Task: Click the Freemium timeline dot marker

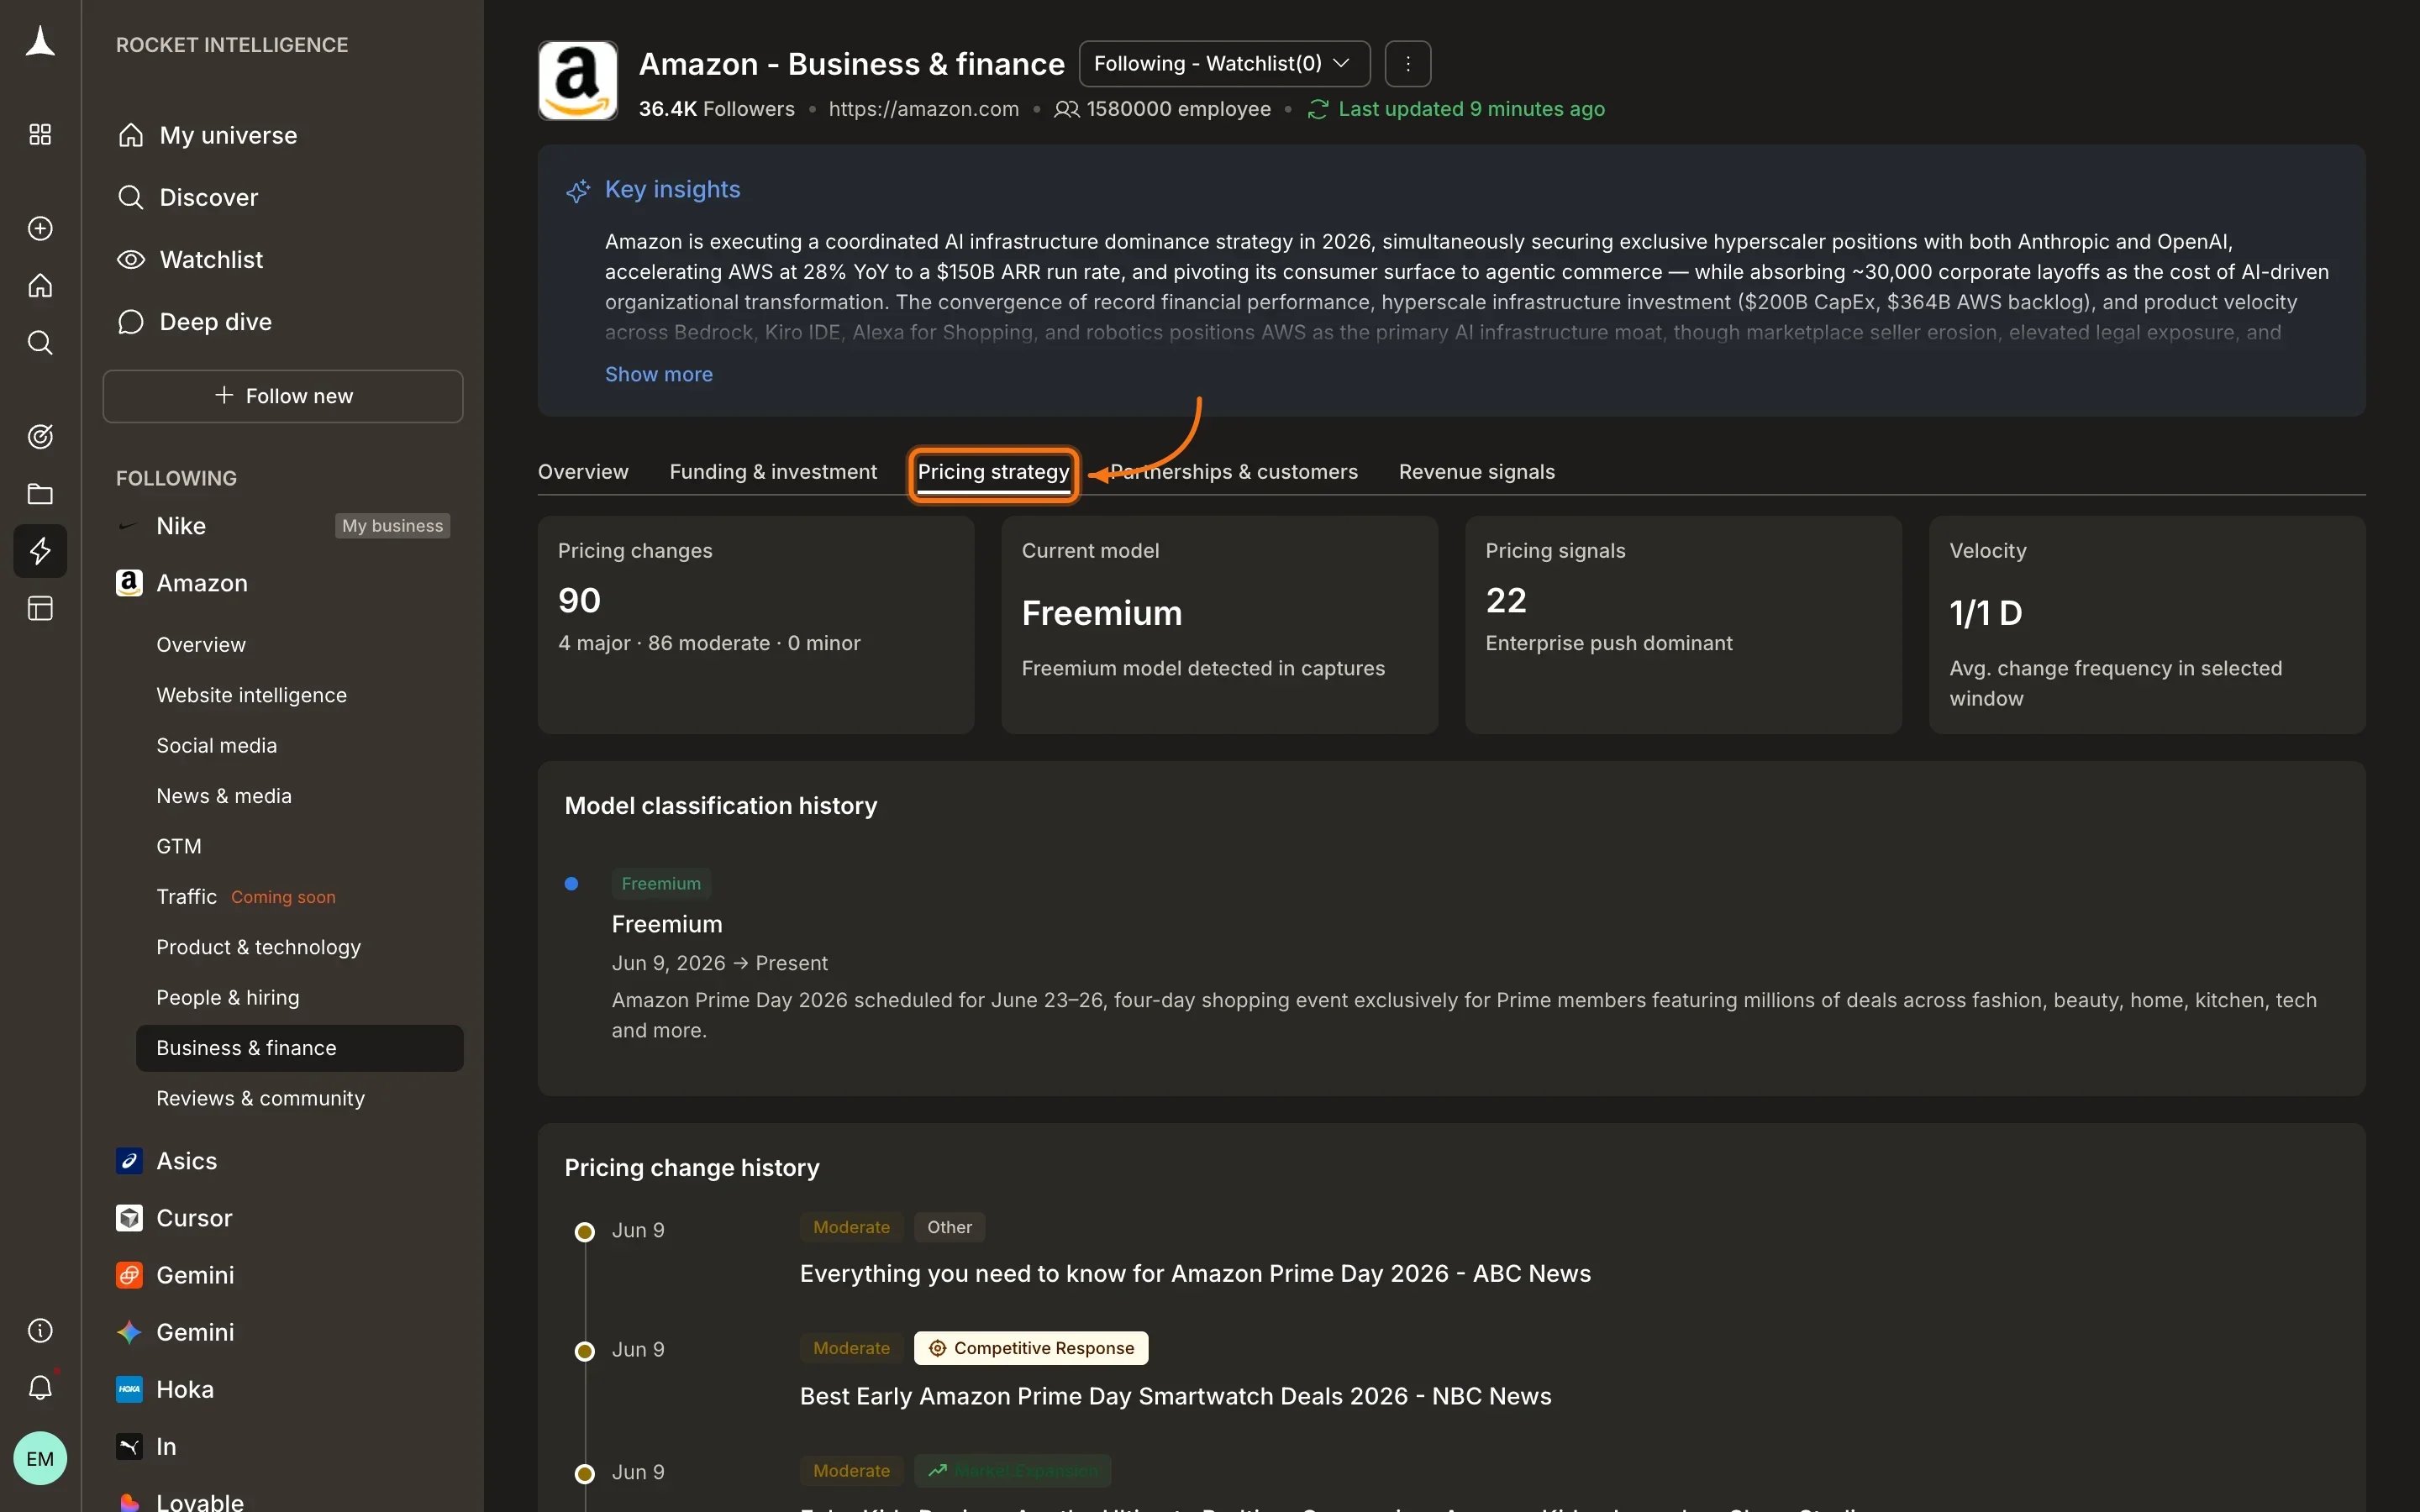Action: point(571,883)
